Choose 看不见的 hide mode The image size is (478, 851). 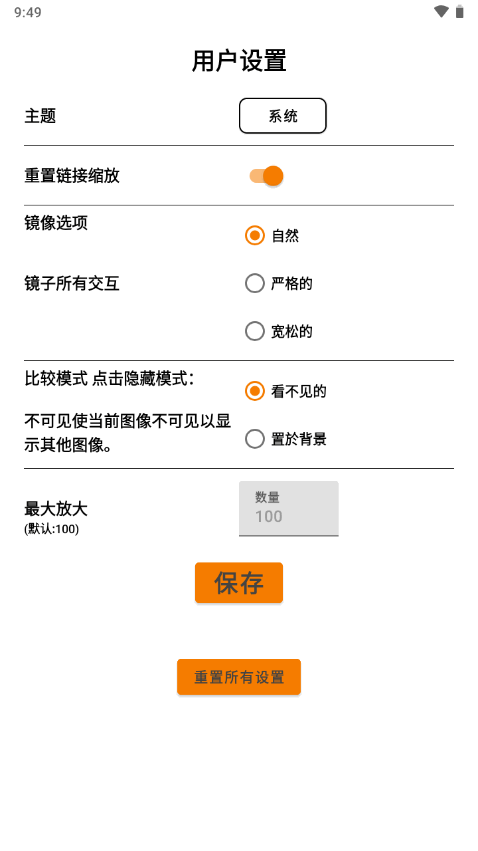(x=286, y=391)
